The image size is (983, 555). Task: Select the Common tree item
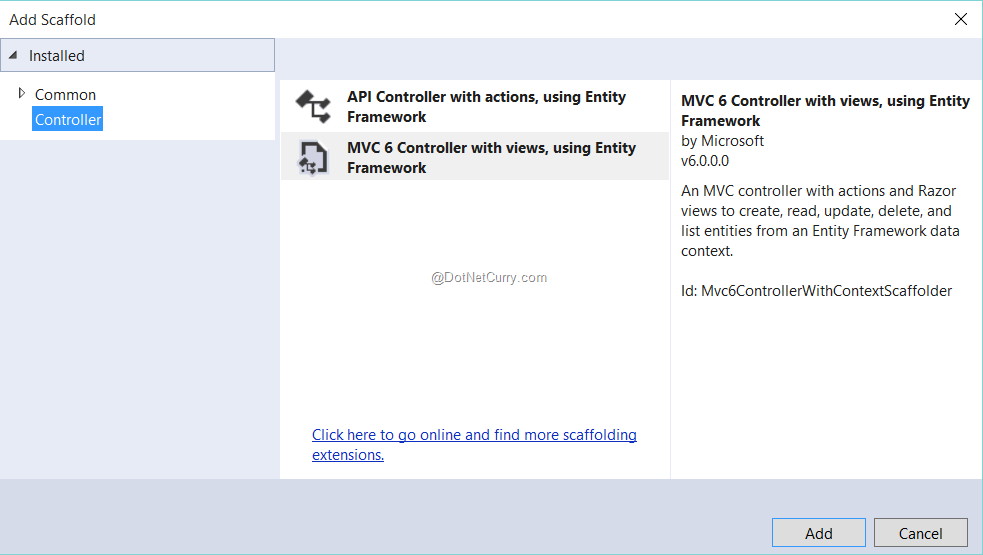click(65, 95)
